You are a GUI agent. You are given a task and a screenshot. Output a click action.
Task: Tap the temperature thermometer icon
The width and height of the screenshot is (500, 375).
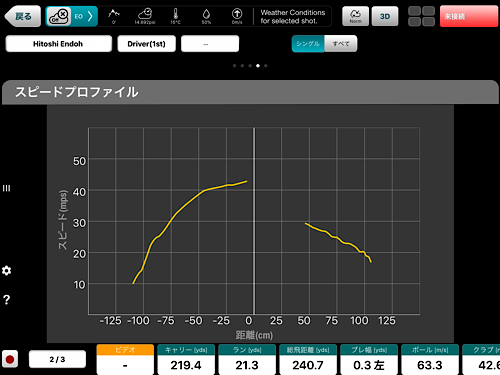click(x=175, y=15)
